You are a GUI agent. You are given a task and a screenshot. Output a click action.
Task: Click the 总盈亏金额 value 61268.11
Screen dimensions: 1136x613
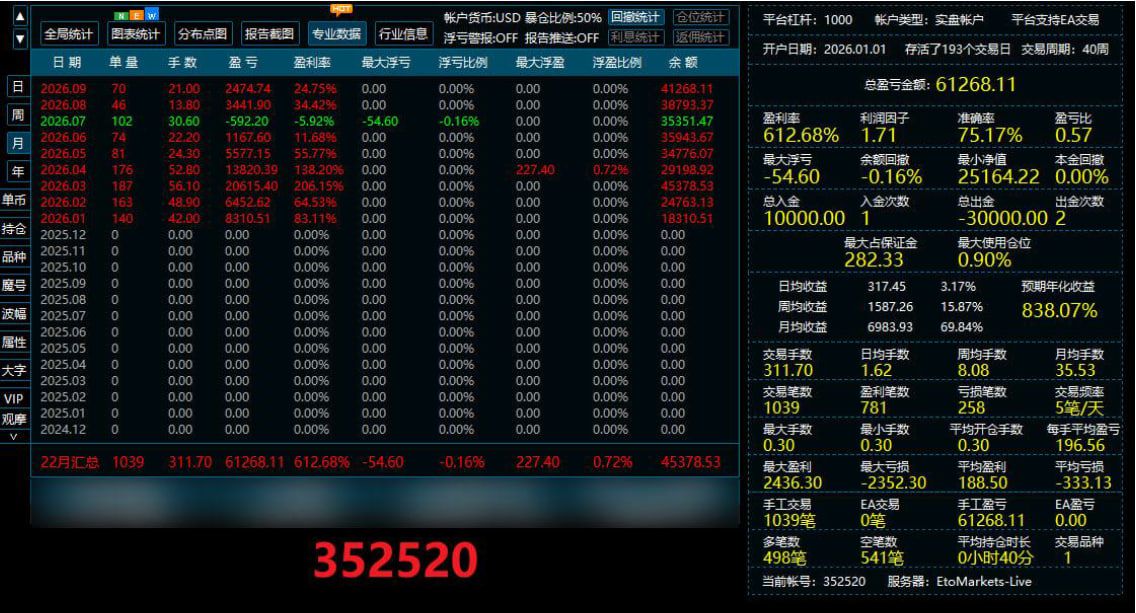(x=975, y=85)
